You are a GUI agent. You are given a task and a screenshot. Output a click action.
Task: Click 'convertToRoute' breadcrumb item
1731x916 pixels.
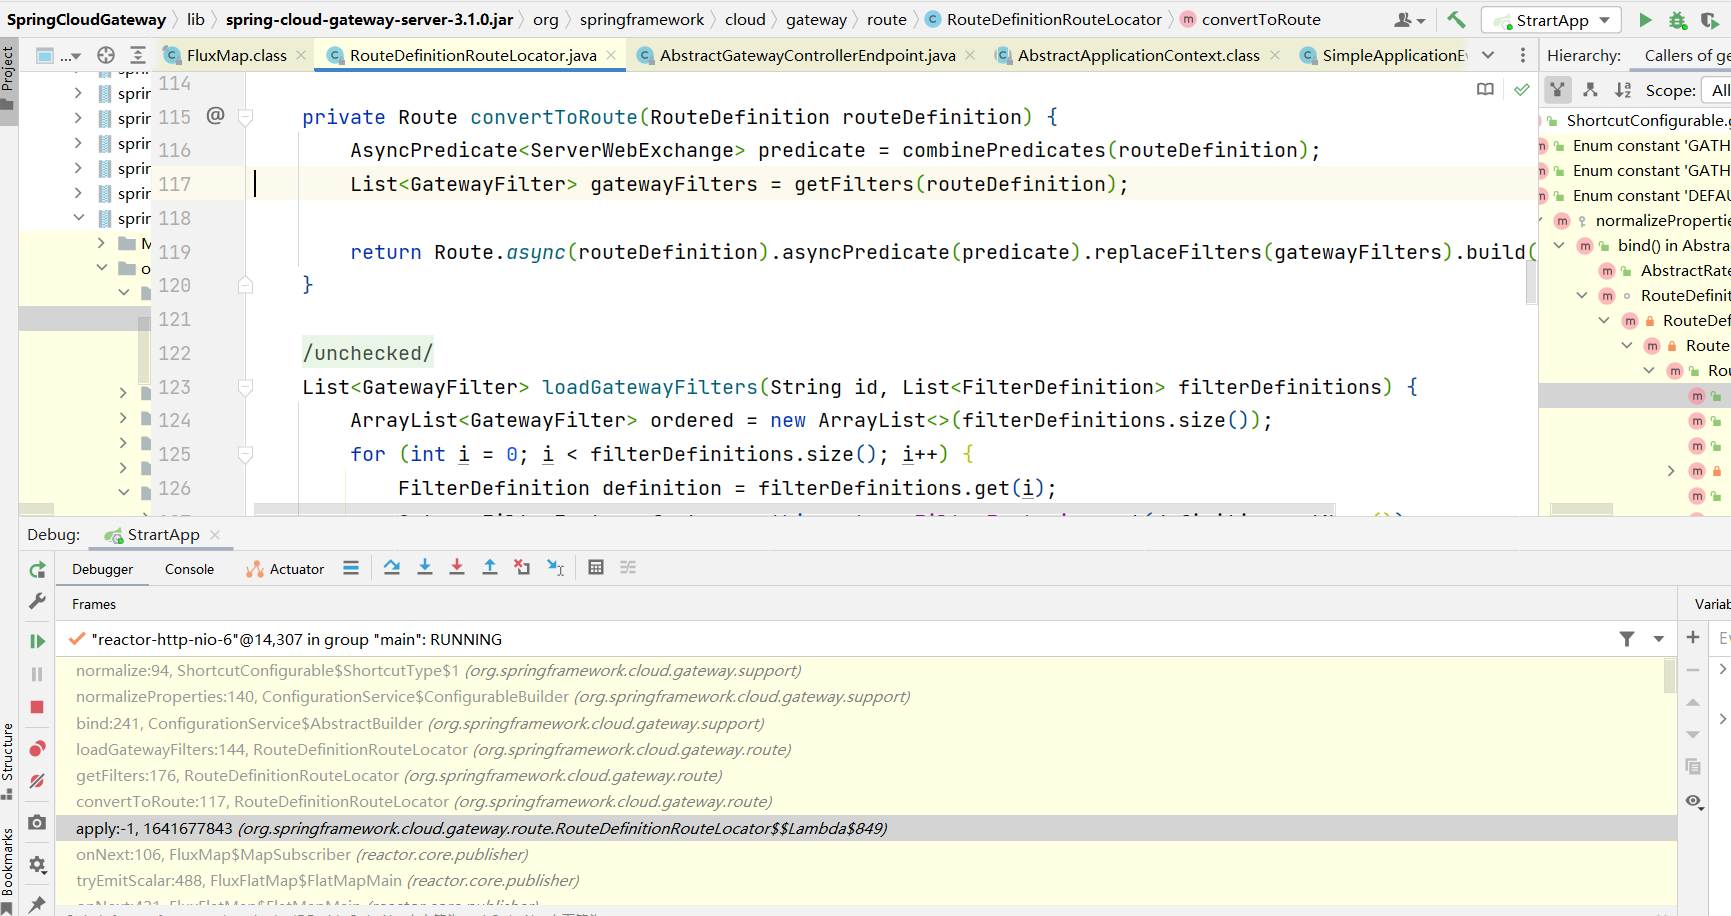tap(1261, 19)
